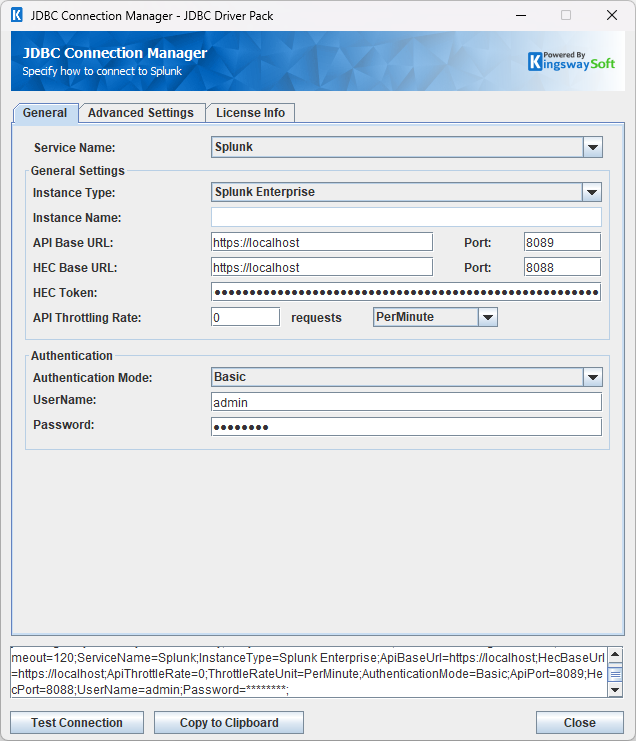636x741 pixels.
Task: Click the Close button at bottom
Action: [580, 723]
